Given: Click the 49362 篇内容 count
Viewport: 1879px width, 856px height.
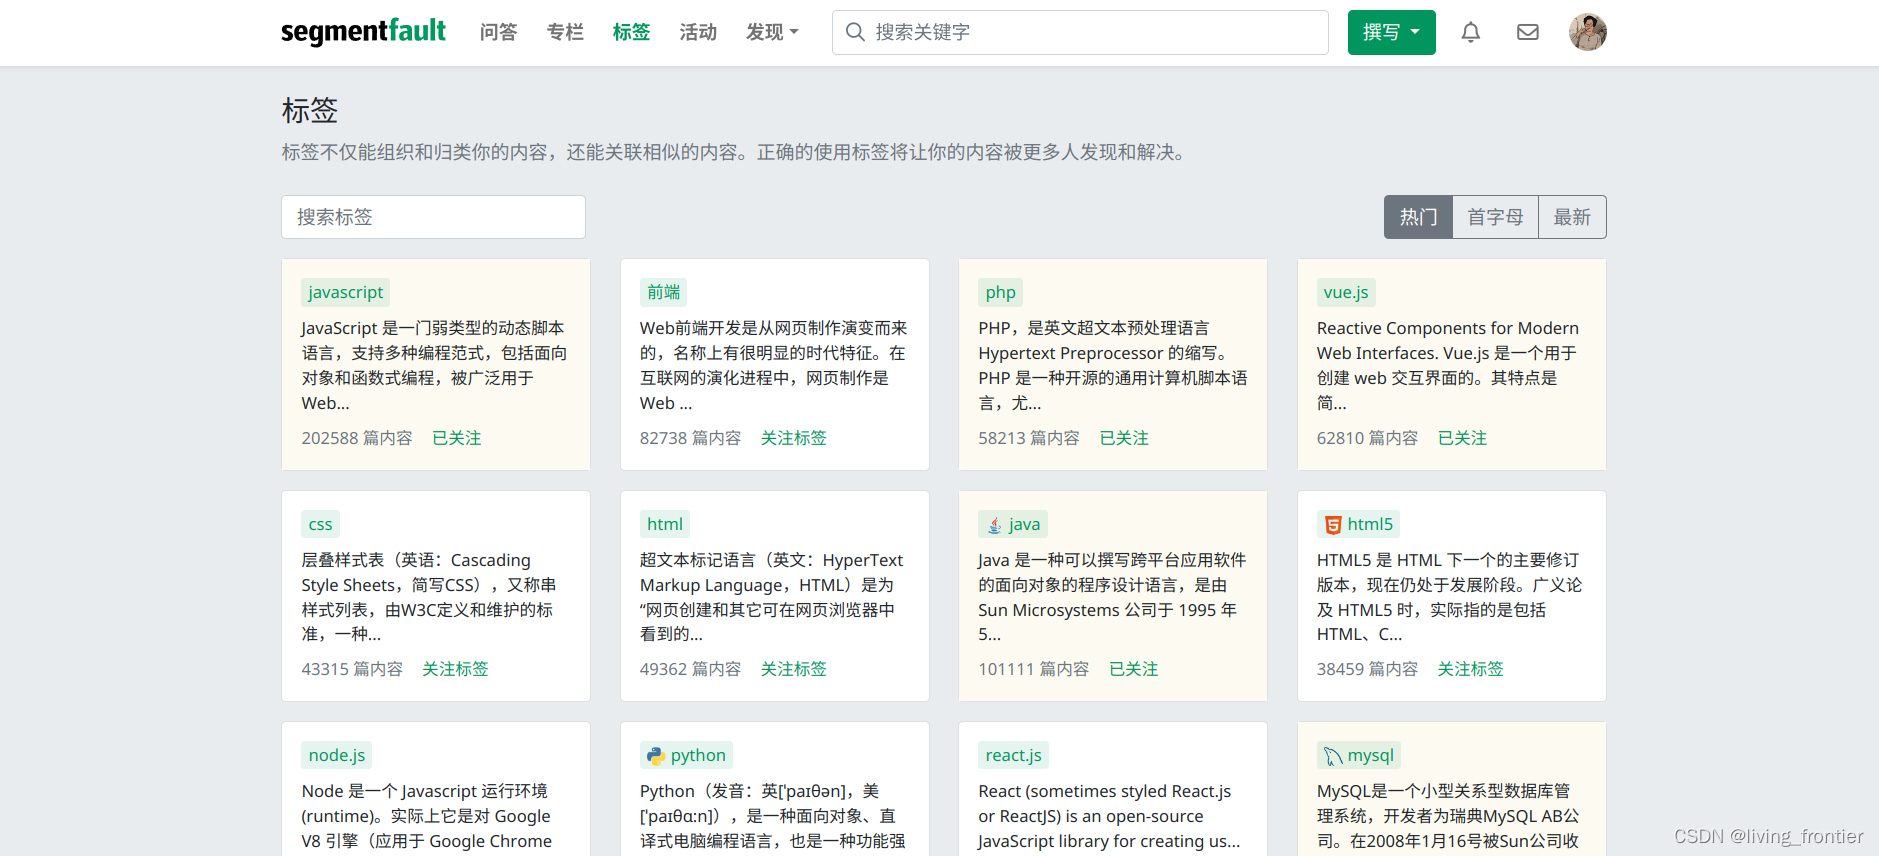Looking at the screenshot, I should pos(690,669).
